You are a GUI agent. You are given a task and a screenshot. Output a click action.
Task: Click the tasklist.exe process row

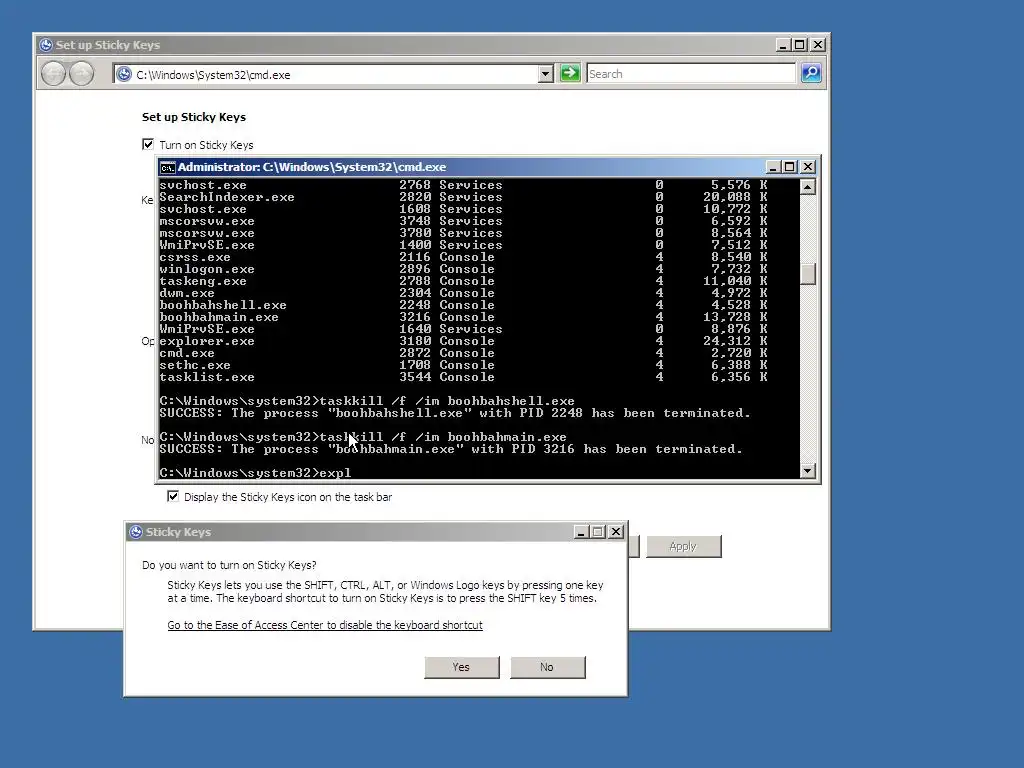464,377
